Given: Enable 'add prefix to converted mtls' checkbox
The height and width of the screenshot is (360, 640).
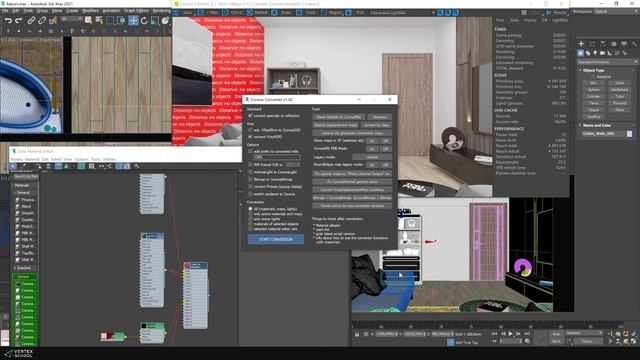Looking at the screenshot, I should pos(250,151).
